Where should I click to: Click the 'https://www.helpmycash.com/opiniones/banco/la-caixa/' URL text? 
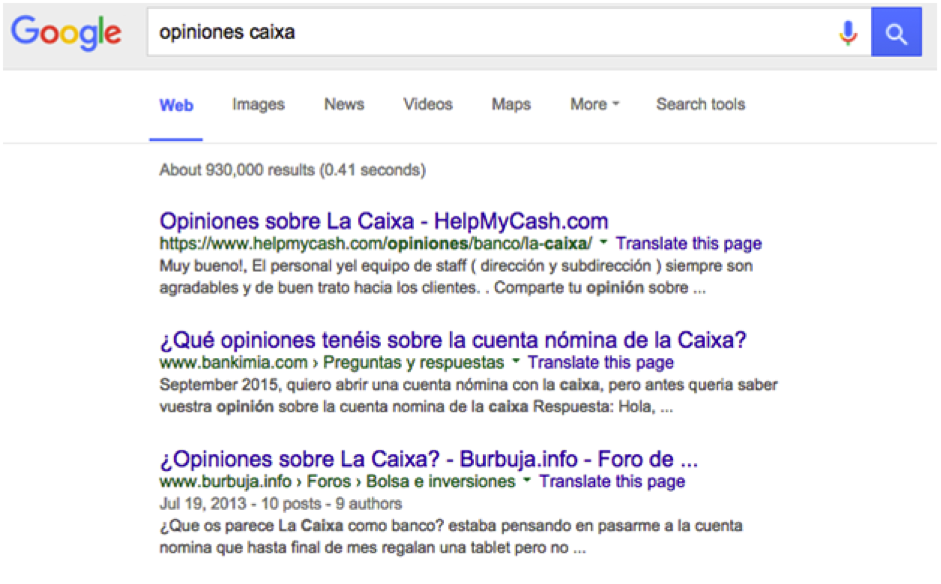tap(376, 244)
